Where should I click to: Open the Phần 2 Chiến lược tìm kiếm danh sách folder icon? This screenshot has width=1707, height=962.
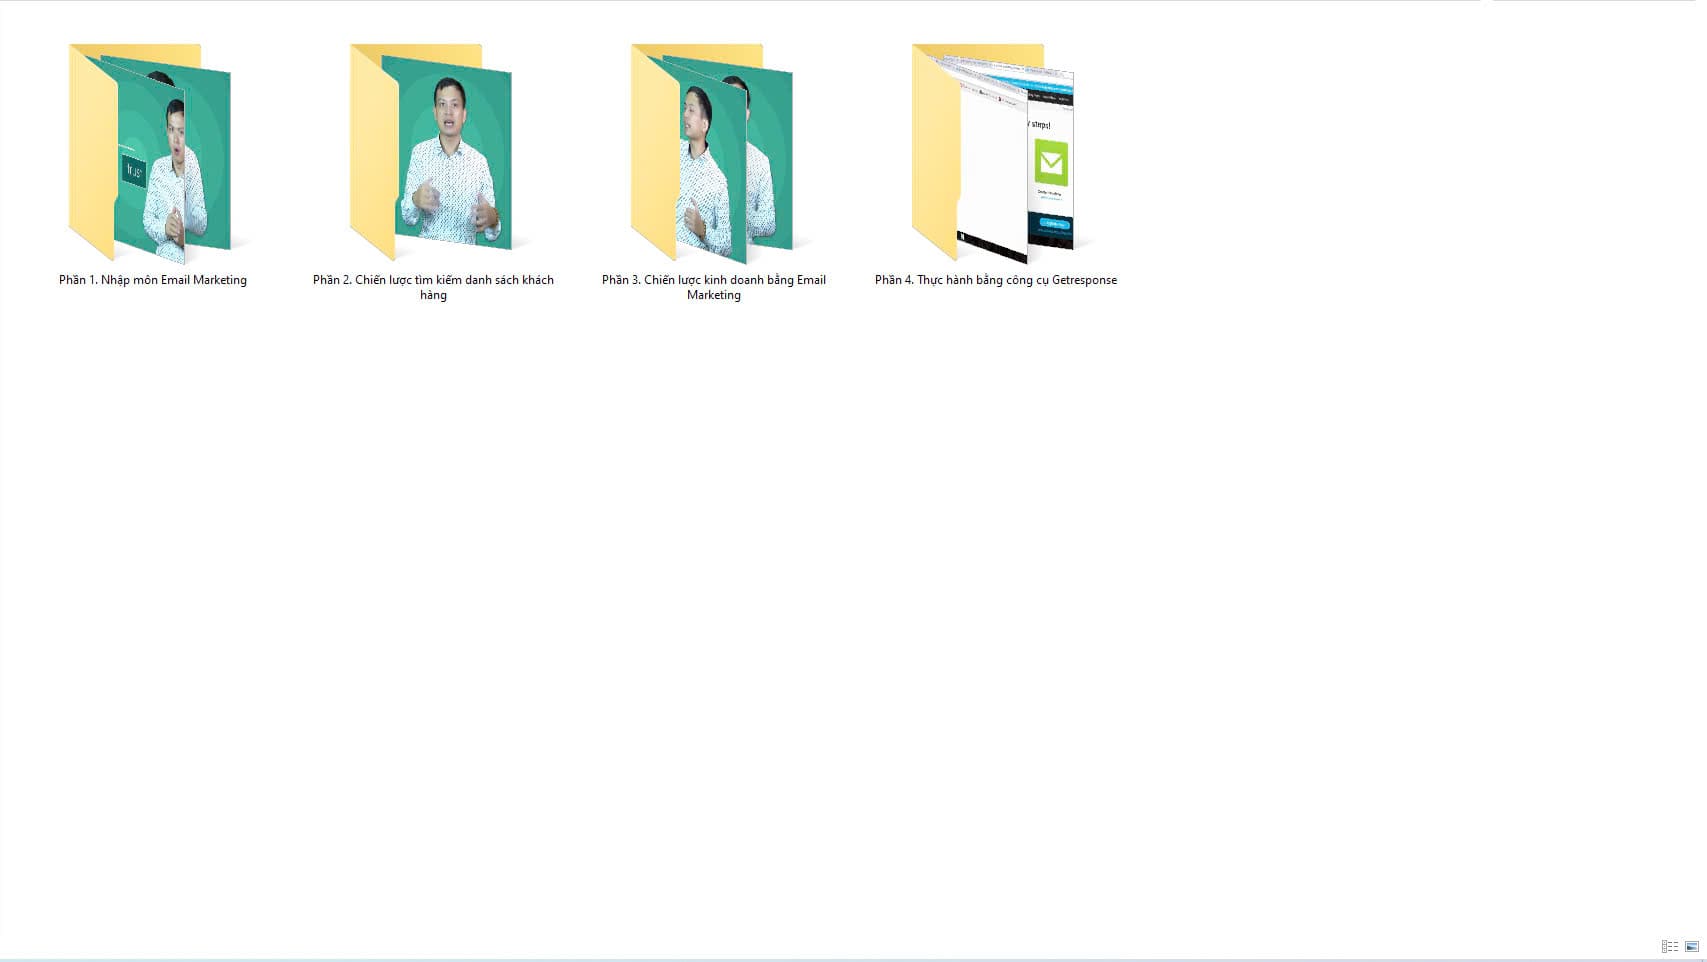(x=431, y=152)
